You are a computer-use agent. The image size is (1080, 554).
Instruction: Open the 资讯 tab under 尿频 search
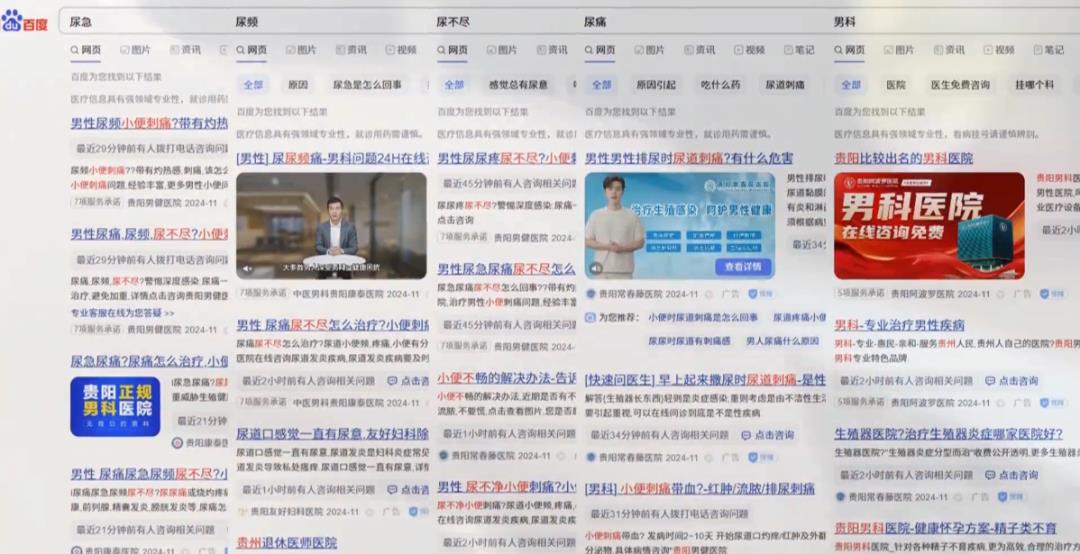click(351, 50)
